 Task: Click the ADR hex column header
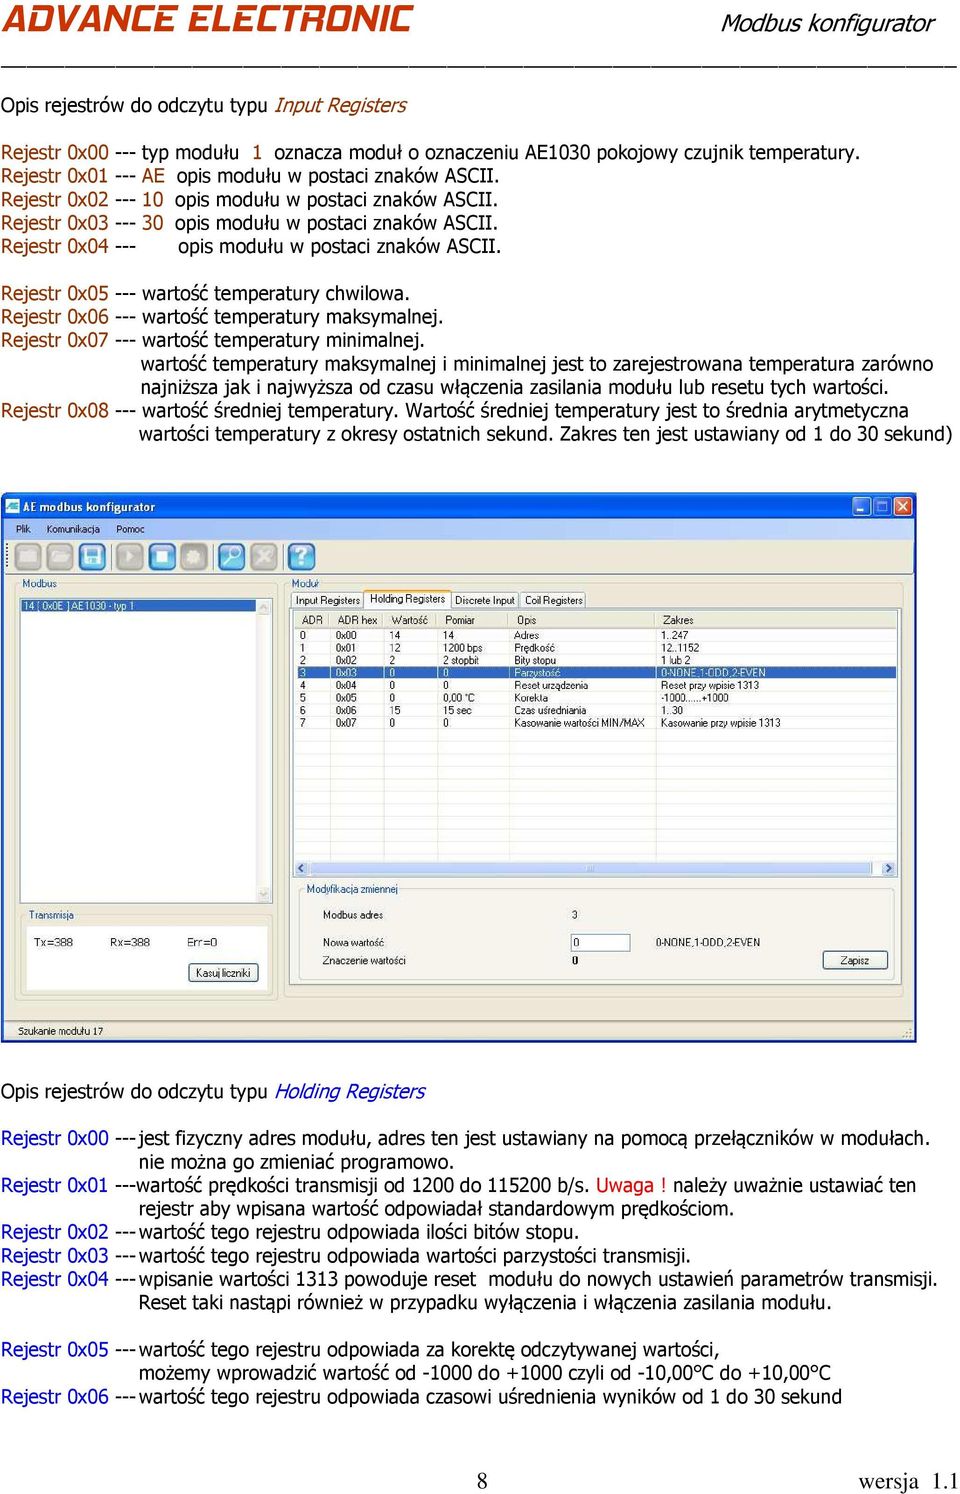[x=357, y=620]
